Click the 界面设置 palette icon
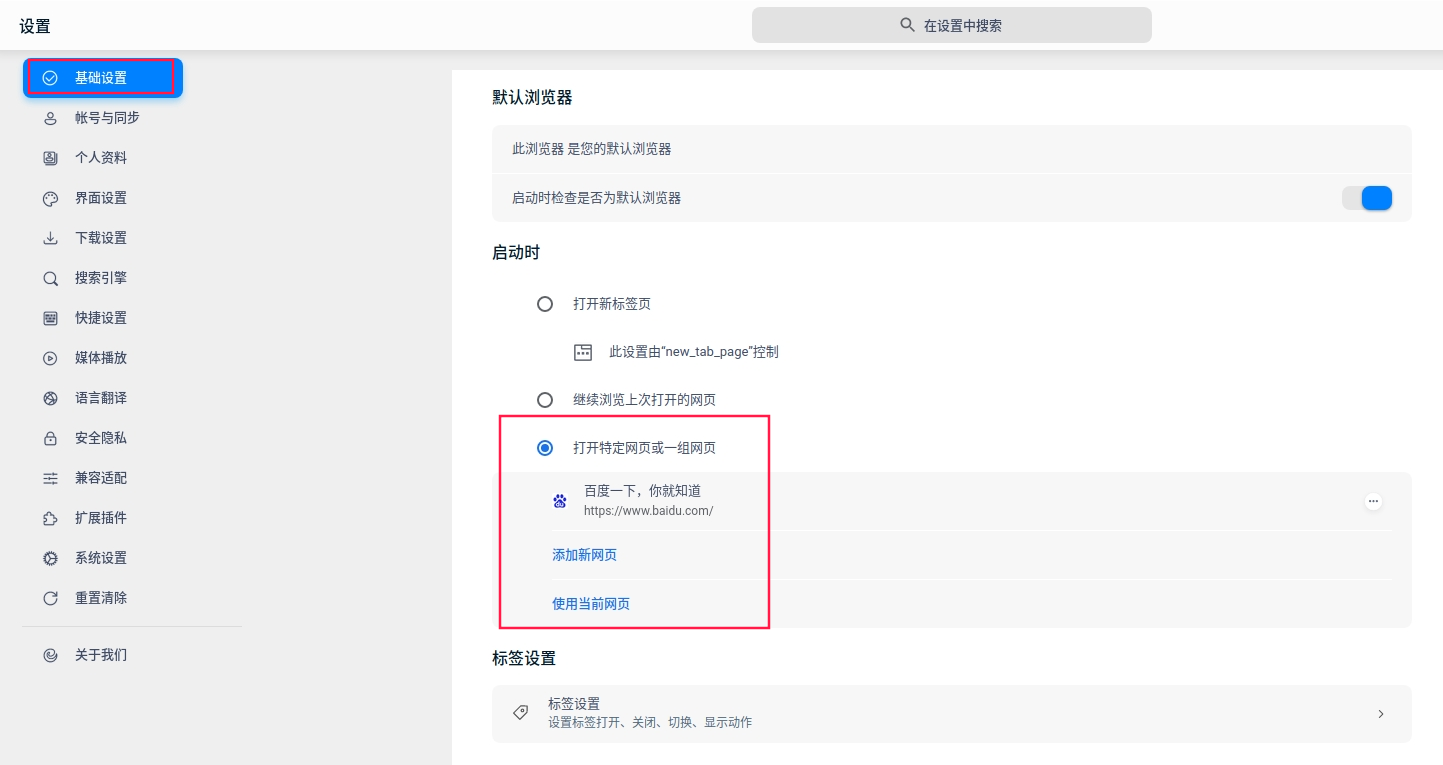Screen dimensions: 1443x765 click(x=50, y=198)
